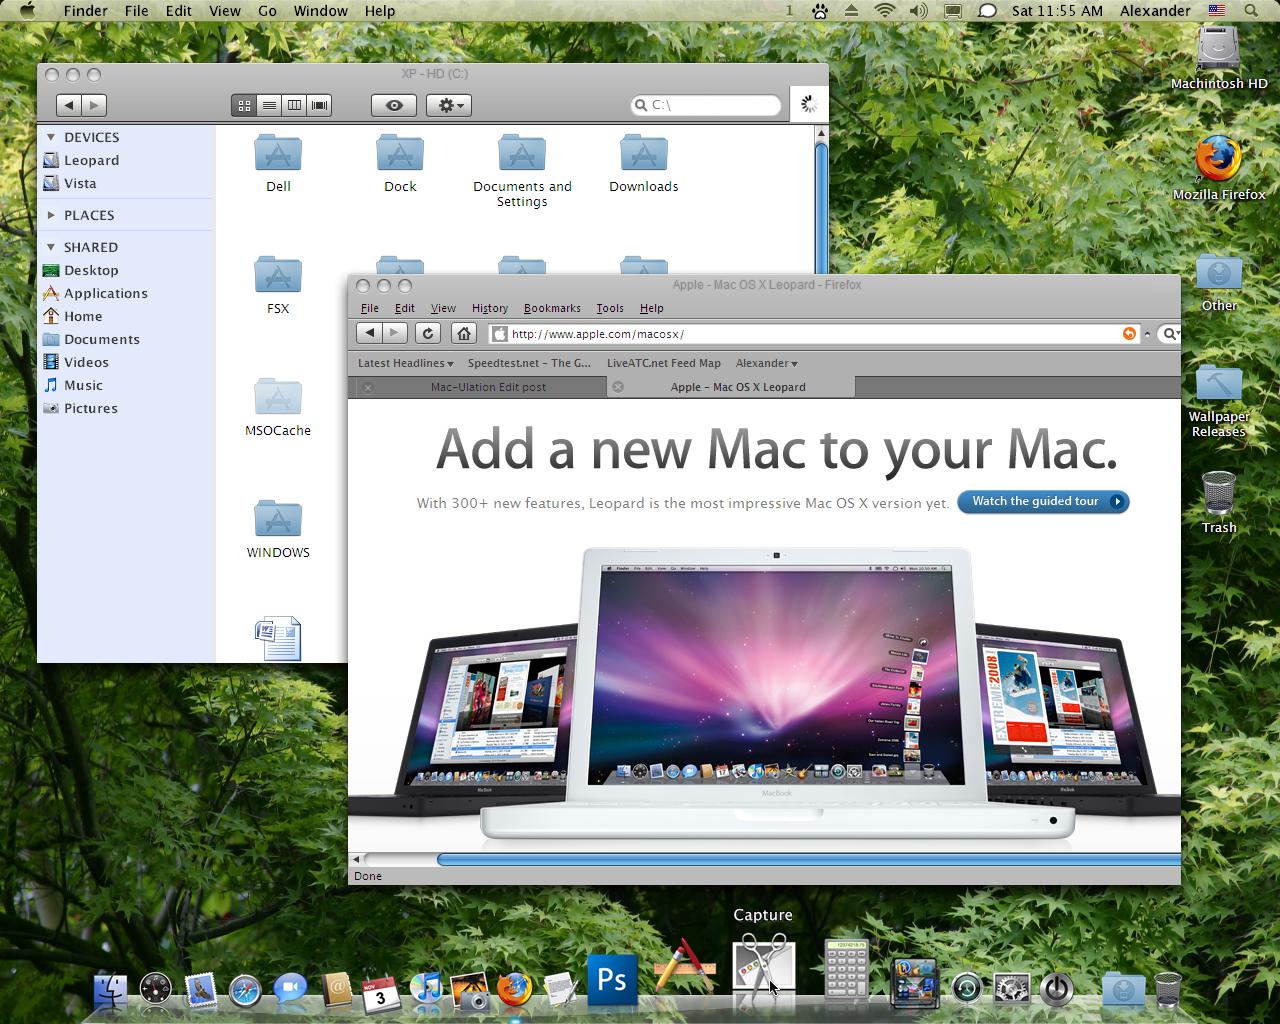Open iPhoto camera icon in dock
Image resolution: width=1280 pixels, height=1024 pixels.
(470, 990)
